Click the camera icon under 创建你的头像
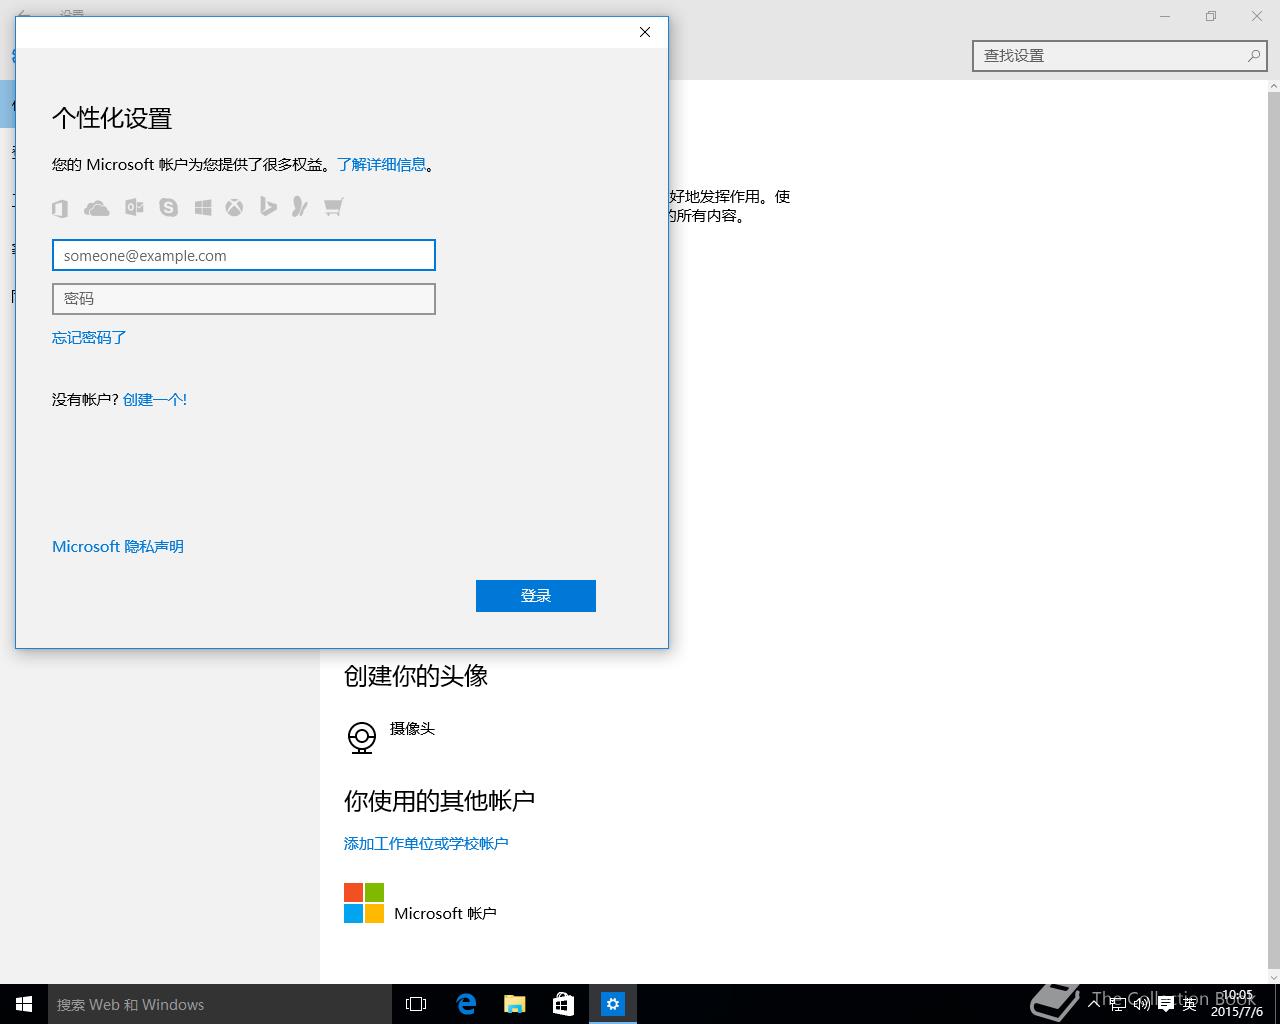1280x1024 pixels. click(x=362, y=738)
